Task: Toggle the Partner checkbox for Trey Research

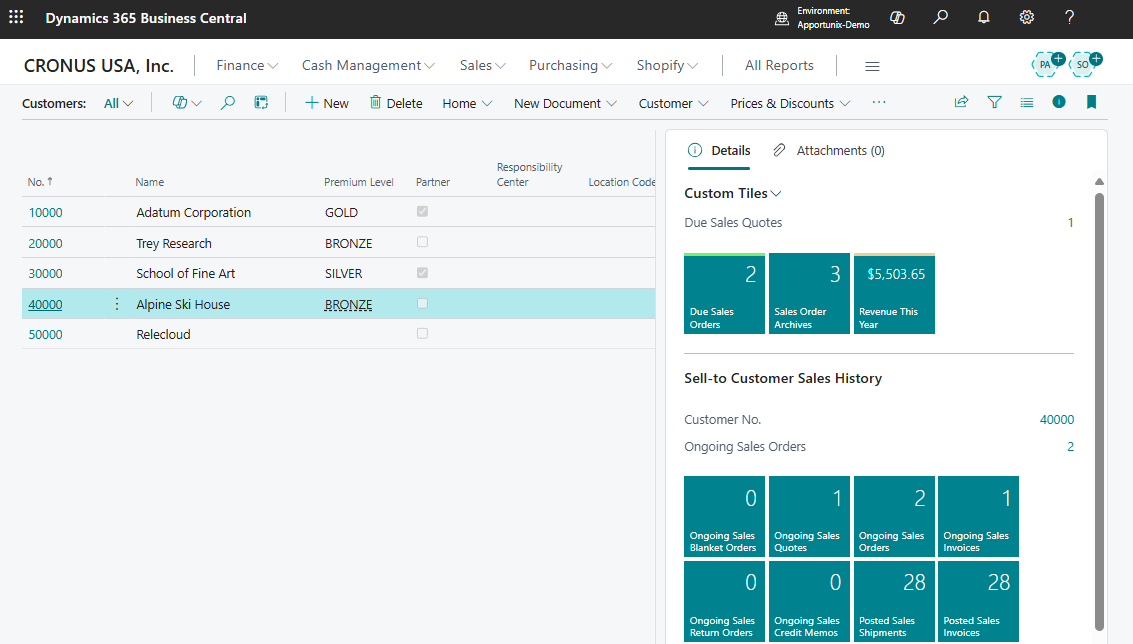Action: click(x=422, y=242)
